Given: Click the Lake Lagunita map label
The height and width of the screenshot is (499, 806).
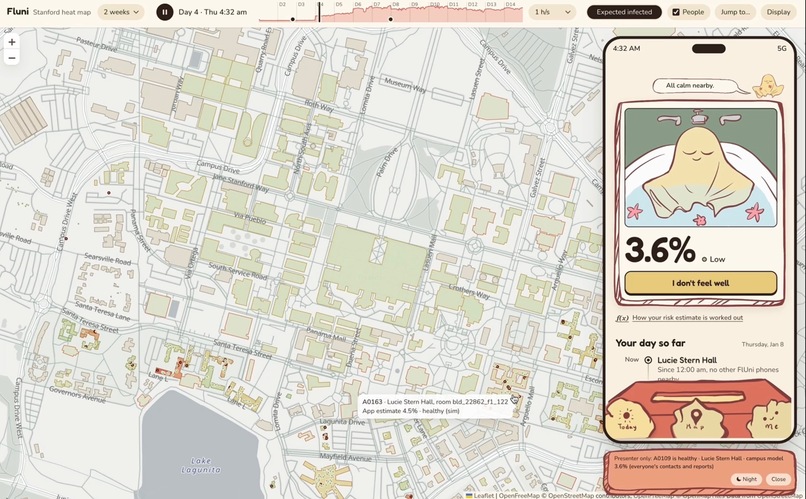Looking at the screenshot, I should (201, 466).
